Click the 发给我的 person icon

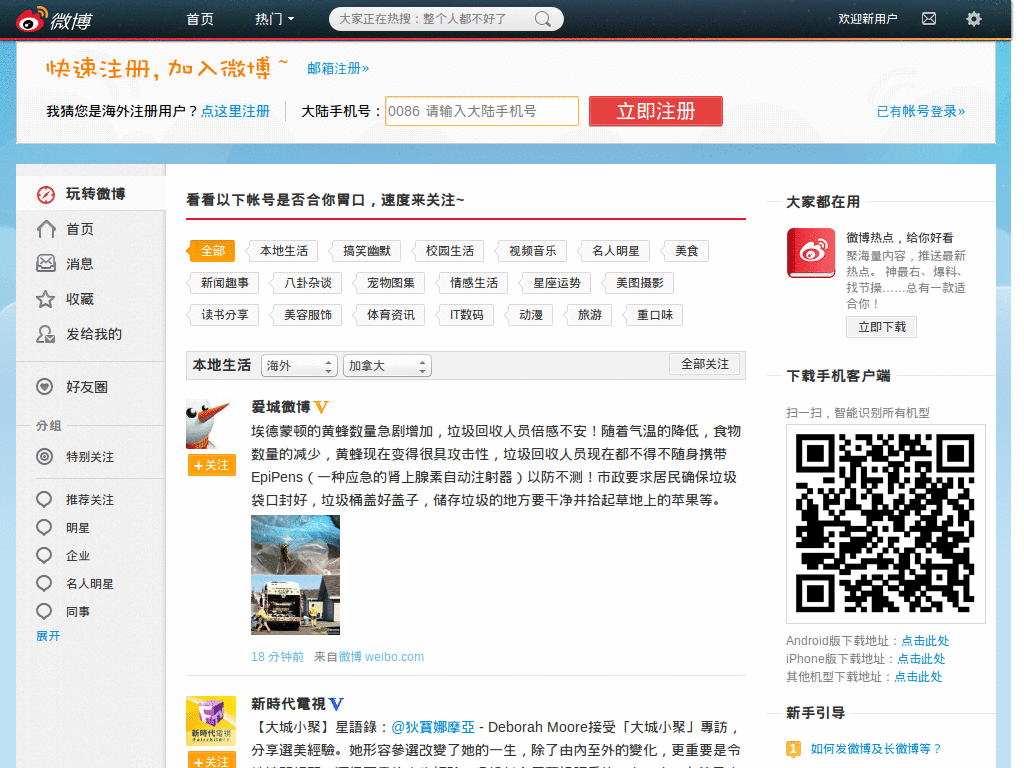coord(46,334)
